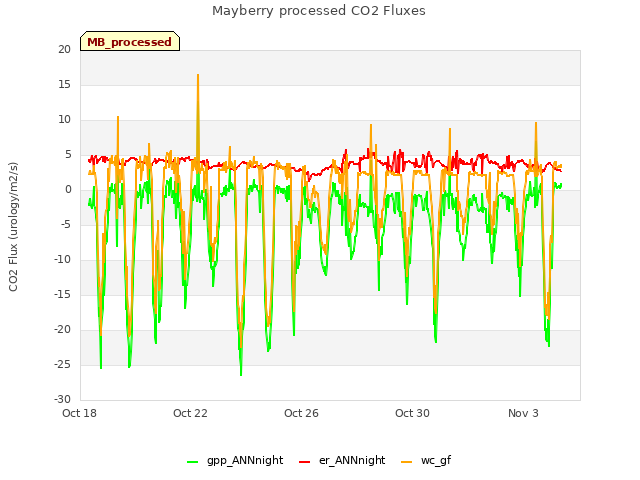Toggle the er_ANNnight legend entry
Screen dimensions: 640x480
click(342, 460)
